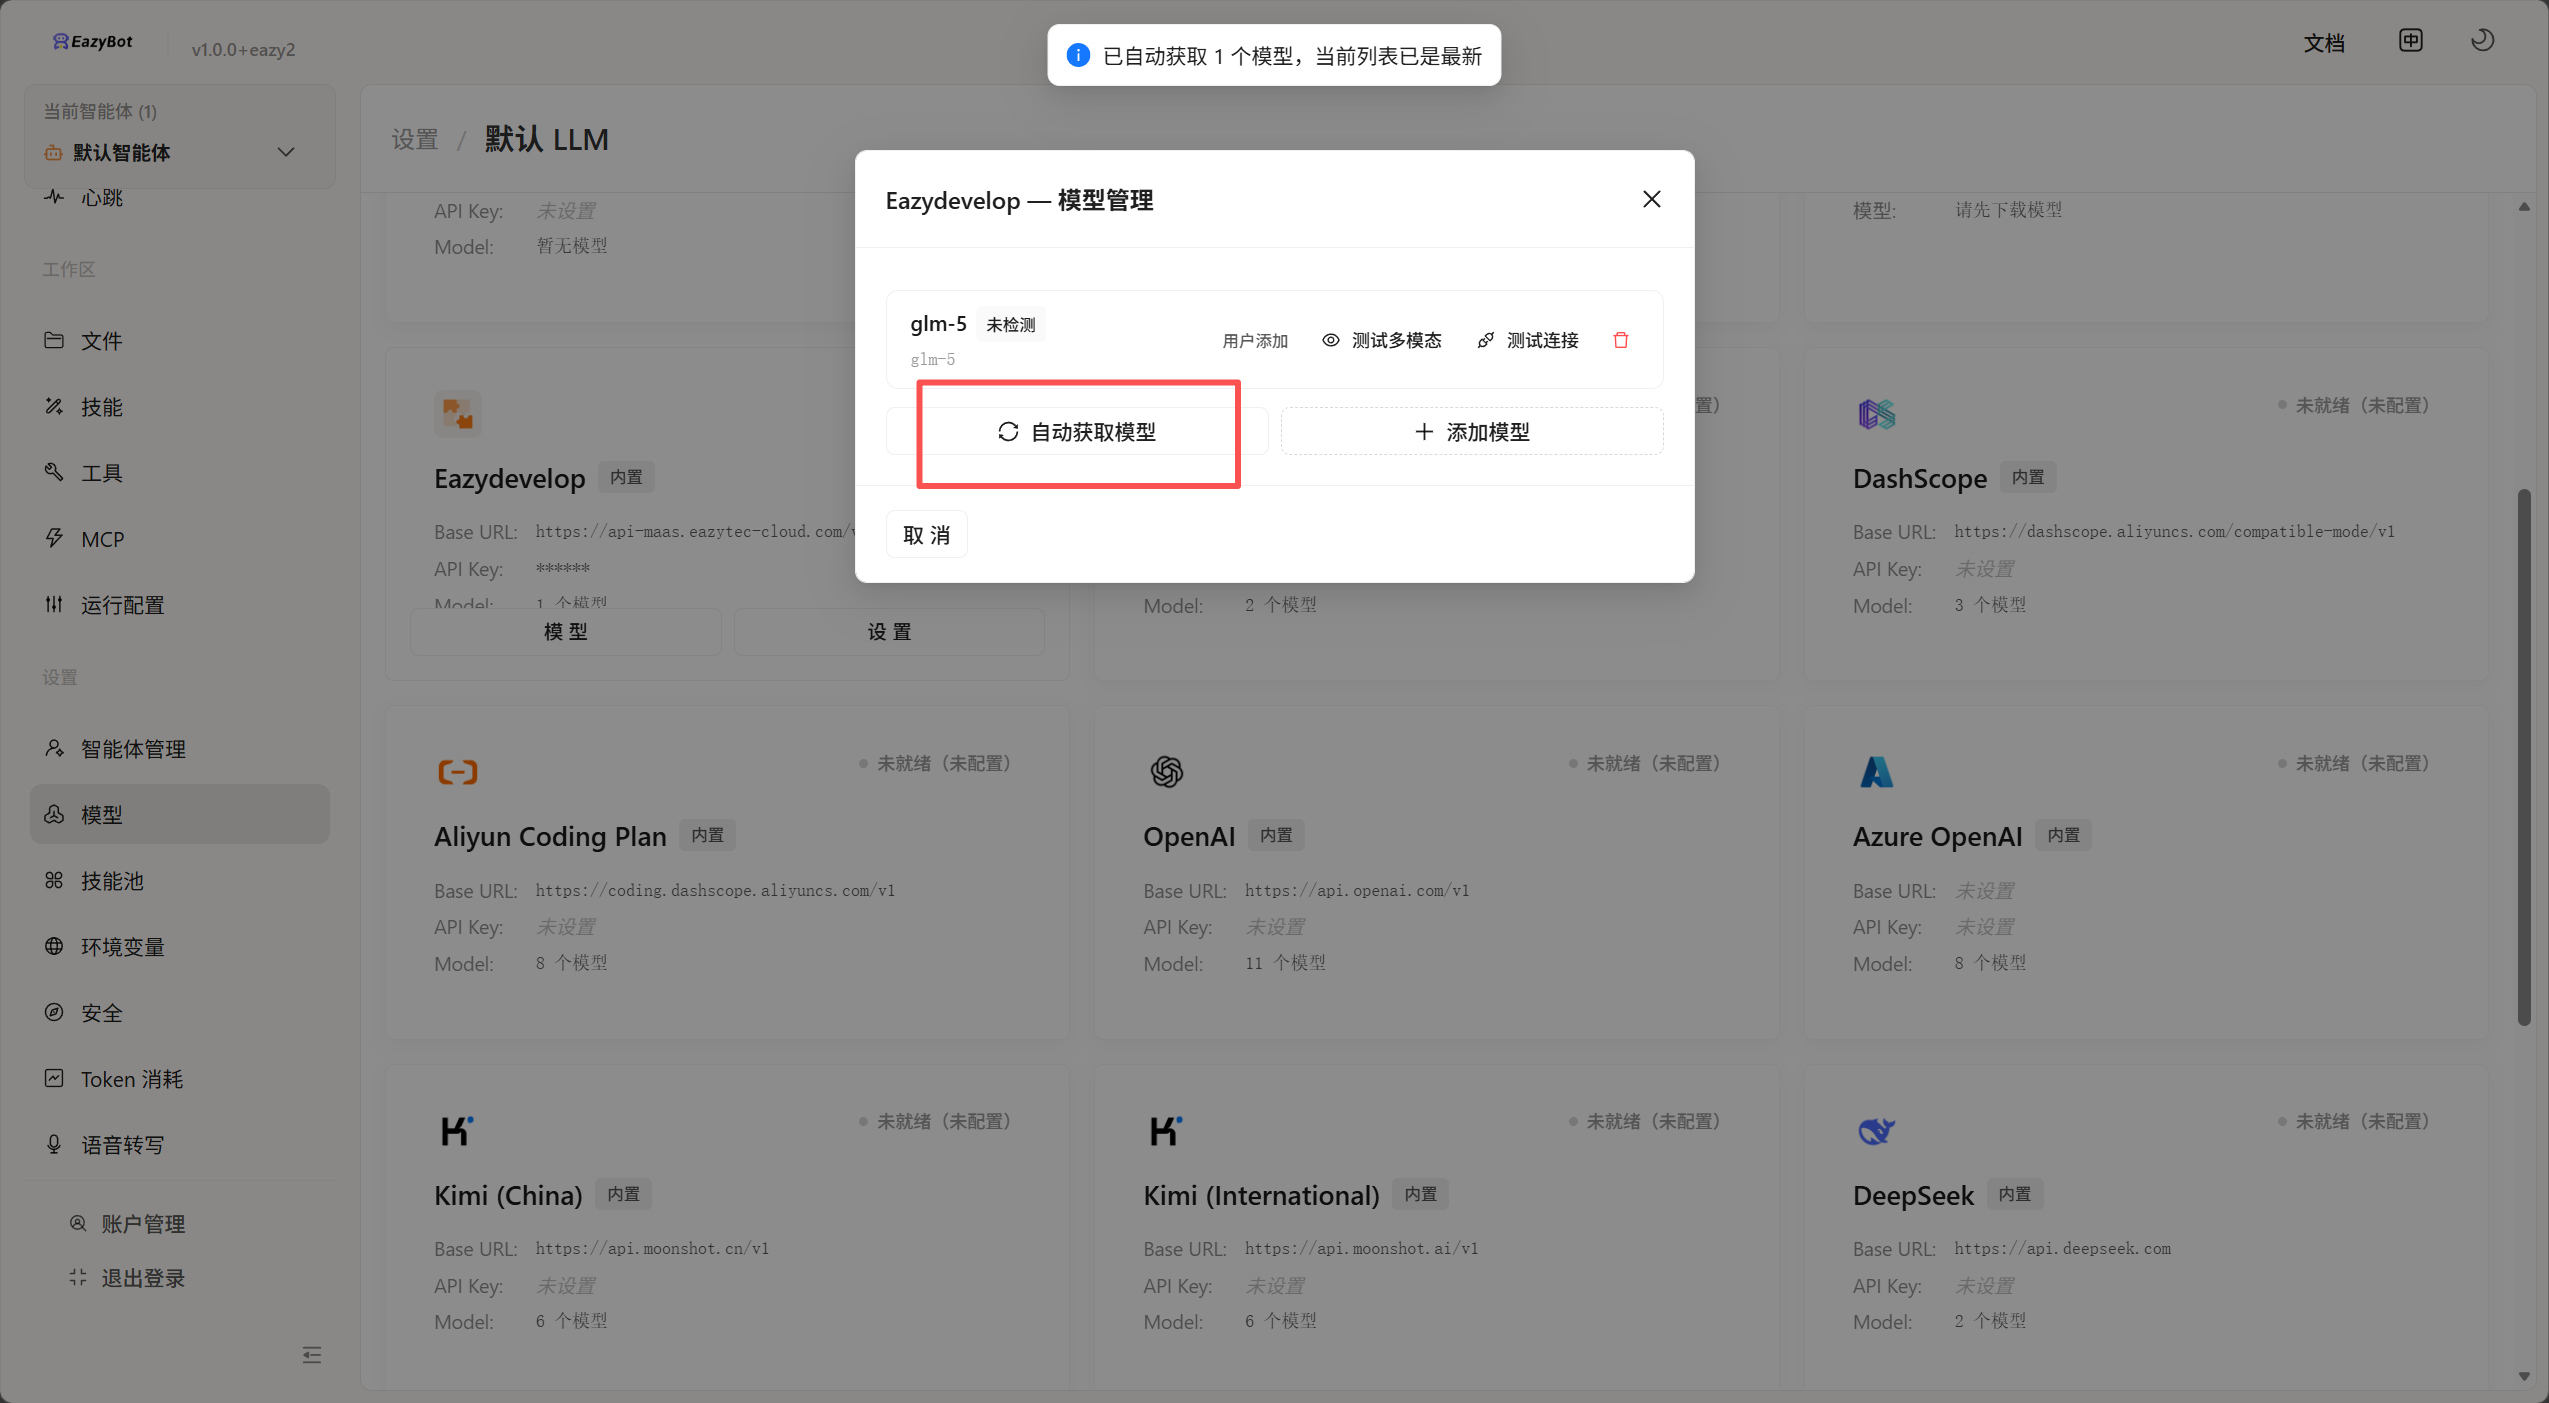Click the Eazydevelop provider logo
The width and height of the screenshot is (2549, 1403).
458,413
